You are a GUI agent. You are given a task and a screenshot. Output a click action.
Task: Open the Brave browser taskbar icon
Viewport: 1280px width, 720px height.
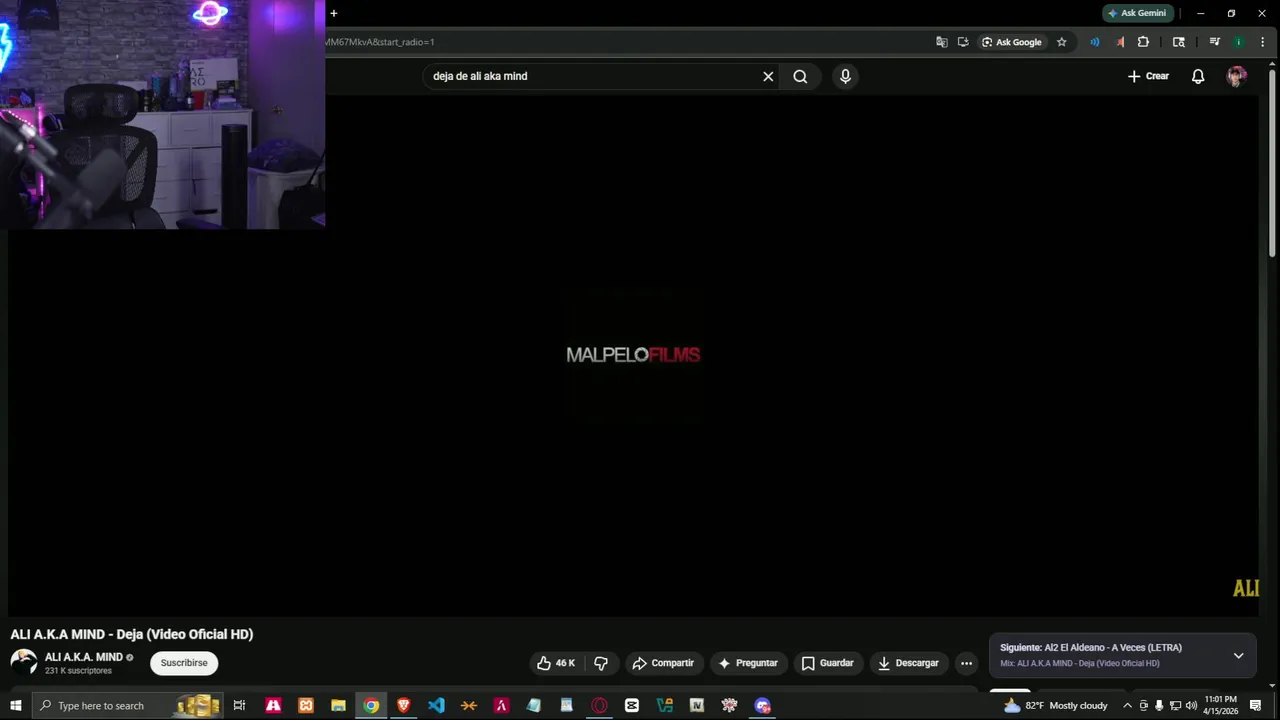404,706
